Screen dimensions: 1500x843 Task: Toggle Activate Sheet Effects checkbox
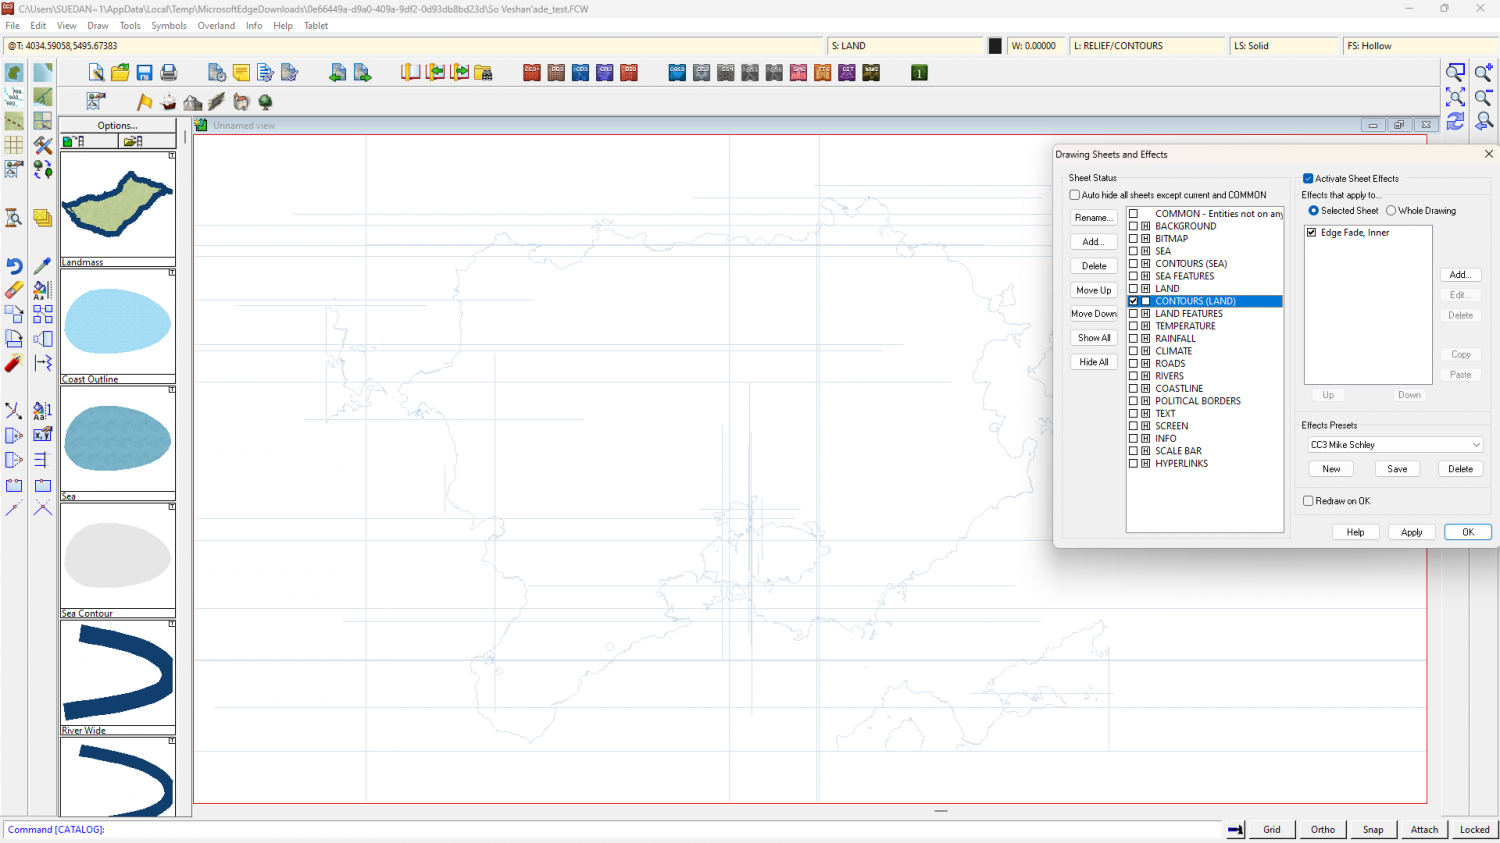1308,179
